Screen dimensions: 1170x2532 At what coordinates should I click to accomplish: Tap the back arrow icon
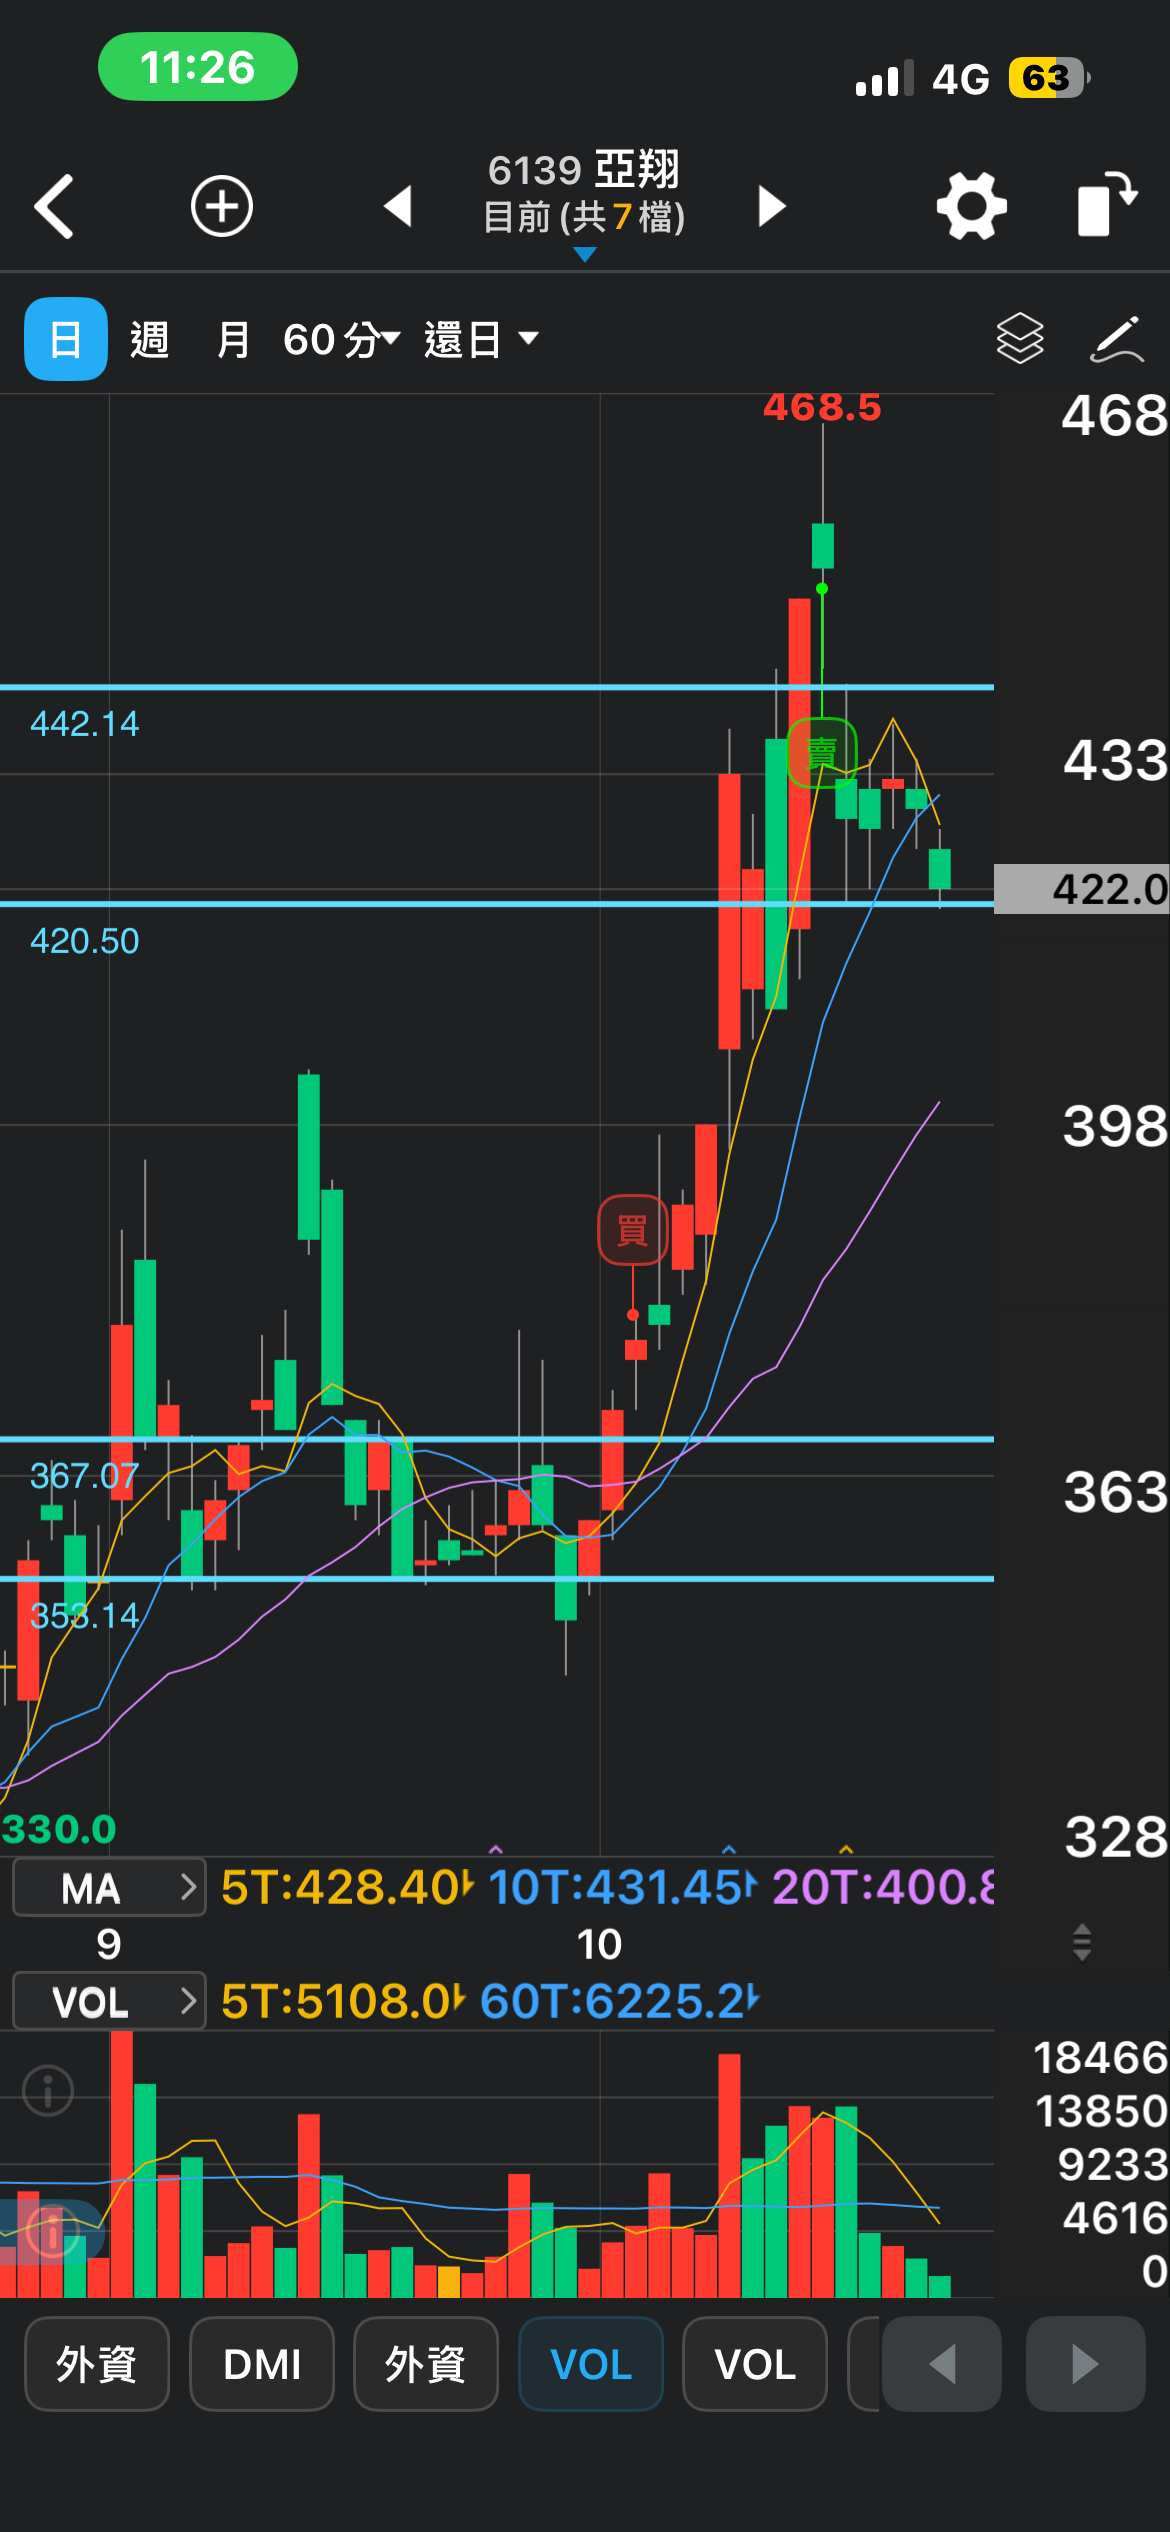[x=54, y=207]
